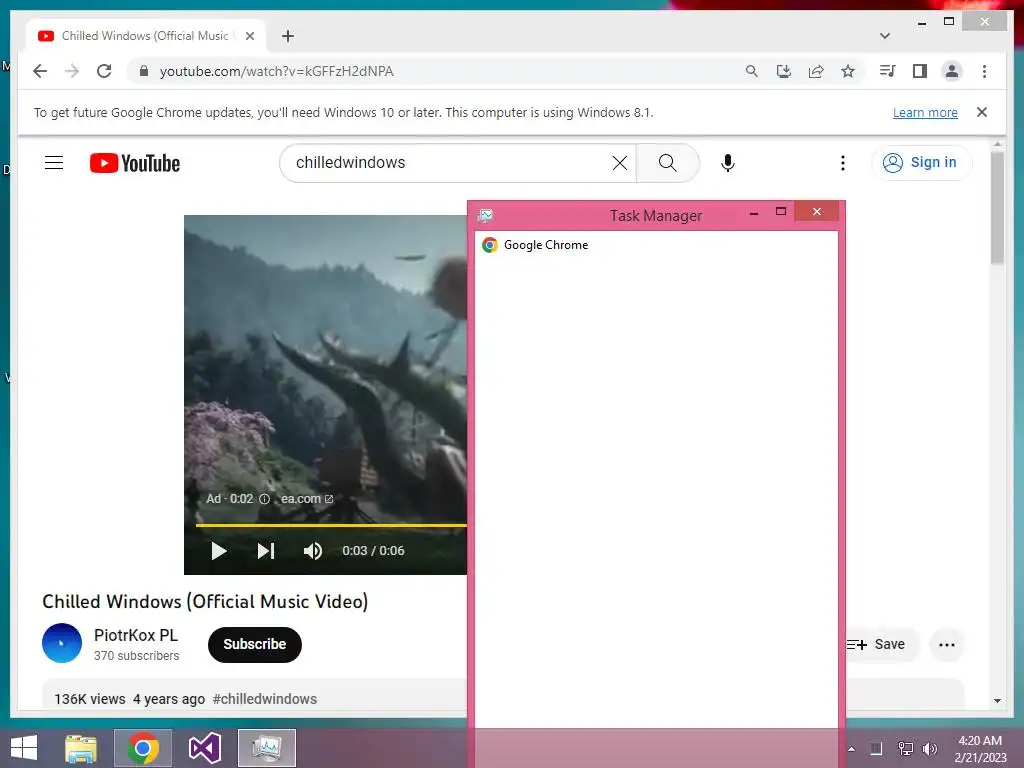Open a new tab with the plus button
Image resolution: width=1024 pixels, height=768 pixels.
(x=288, y=36)
